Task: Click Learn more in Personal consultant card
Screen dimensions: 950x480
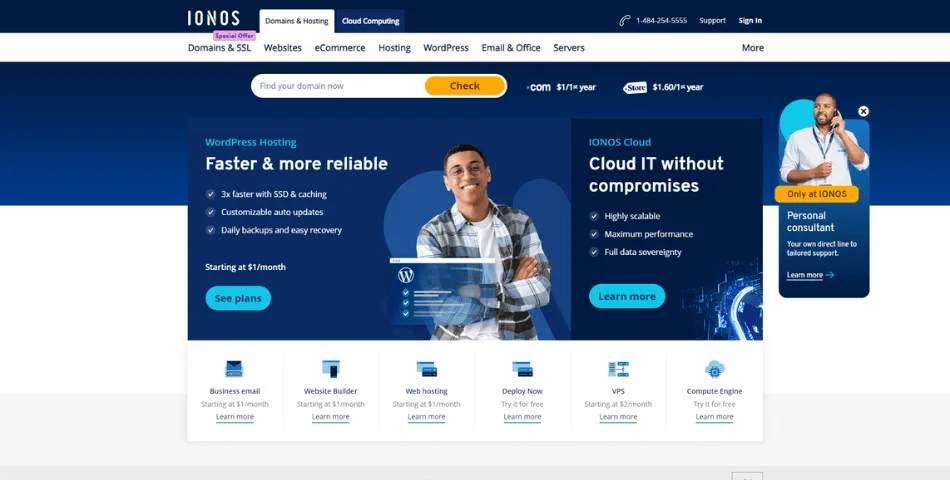Action: (805, 275)
